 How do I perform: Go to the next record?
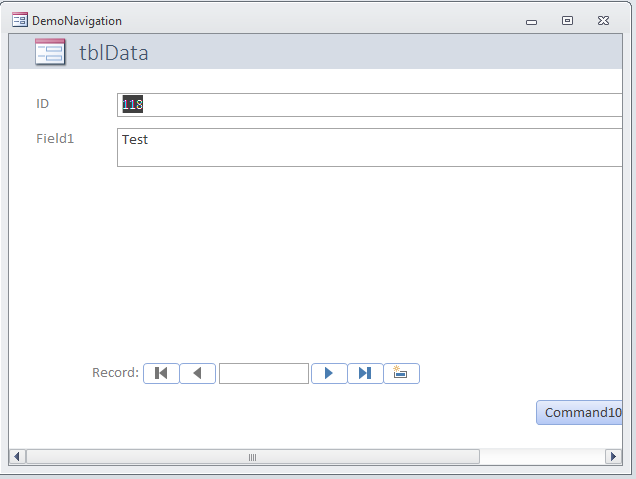[329, 373]
